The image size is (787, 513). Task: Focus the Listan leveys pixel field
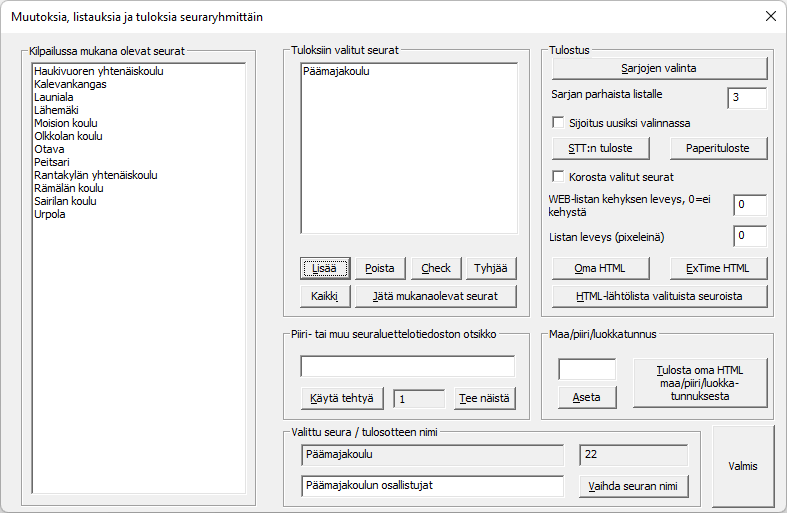(749, 237)
